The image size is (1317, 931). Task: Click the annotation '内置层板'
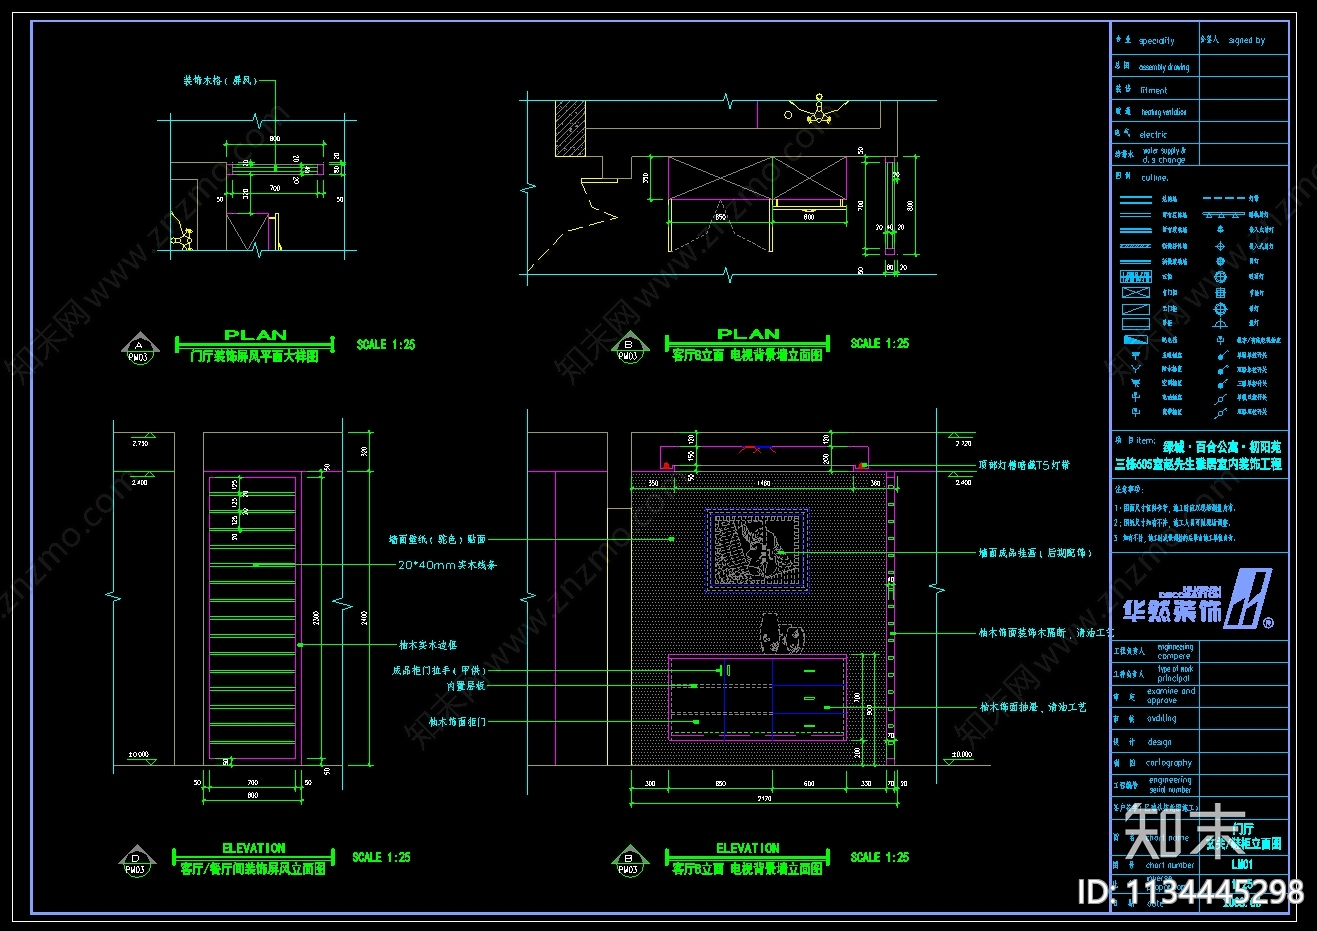(x=466, y=686)
